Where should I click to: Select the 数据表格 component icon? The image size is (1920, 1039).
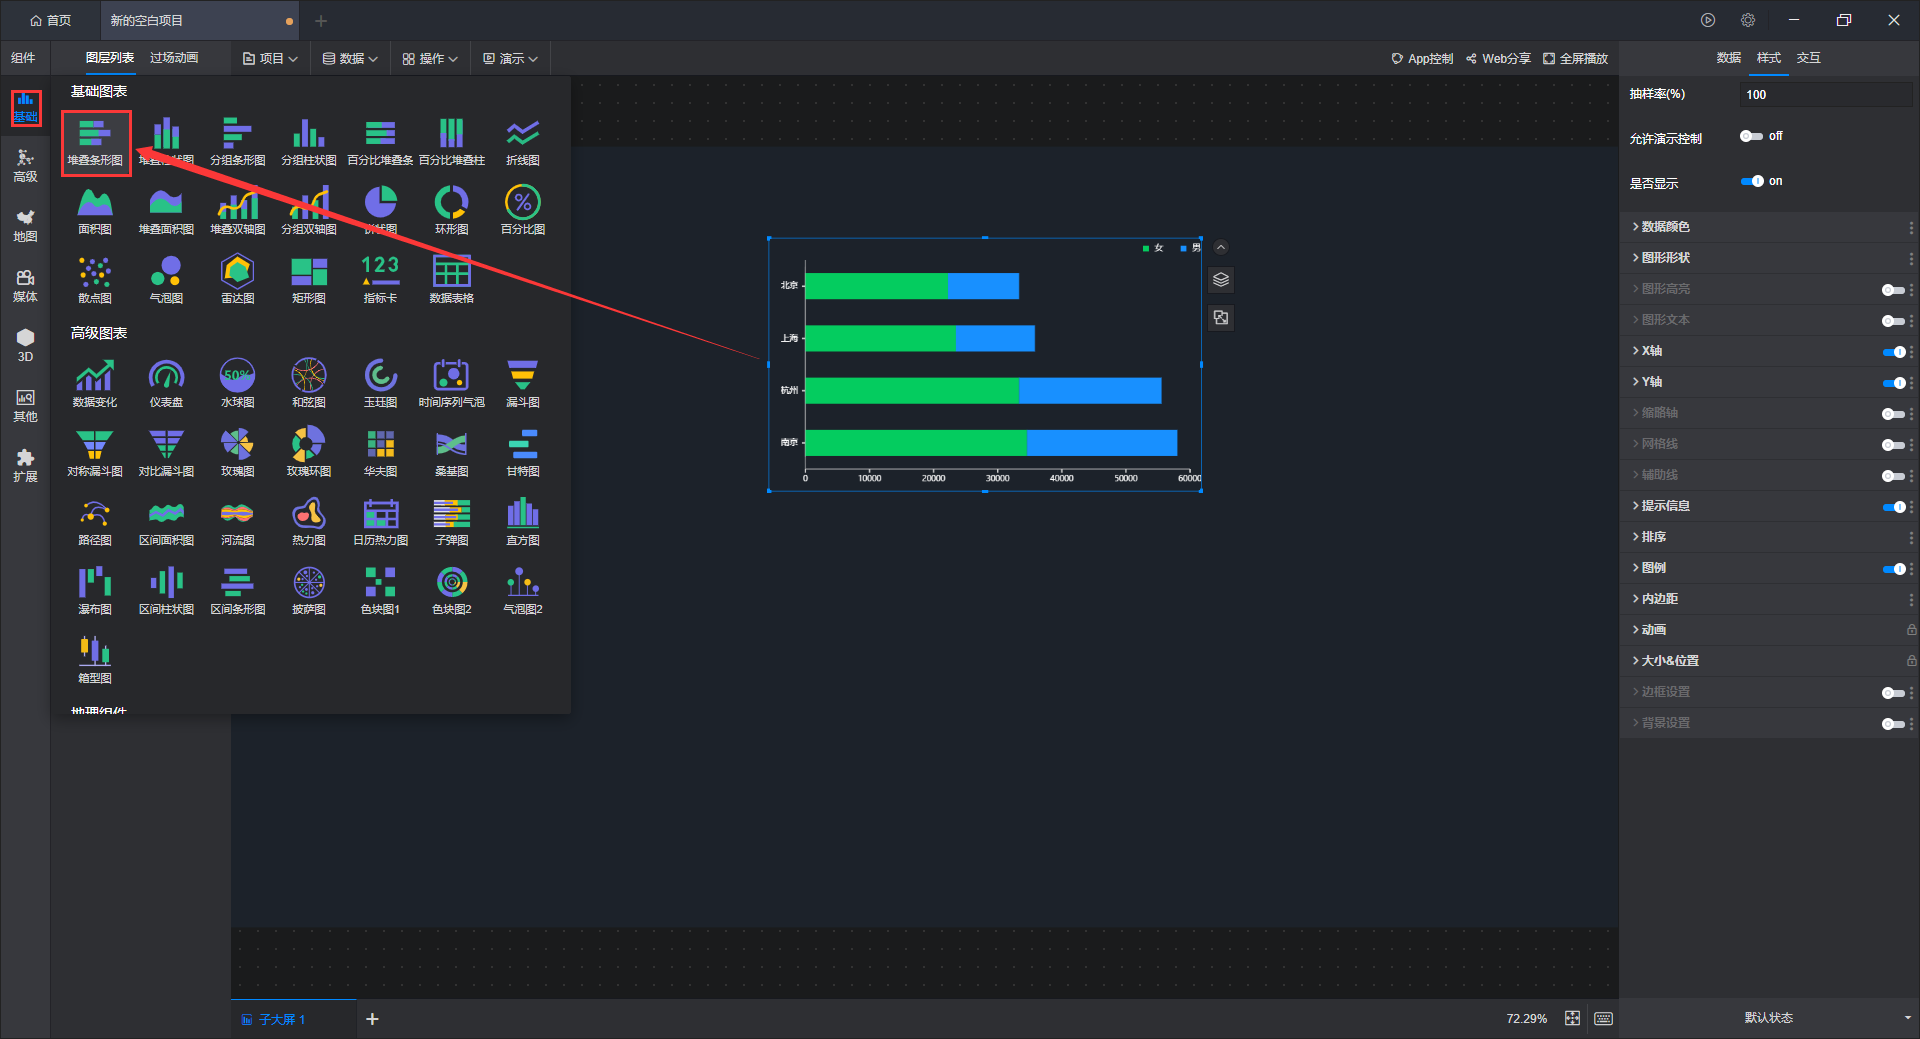click(x=451, y=280)
